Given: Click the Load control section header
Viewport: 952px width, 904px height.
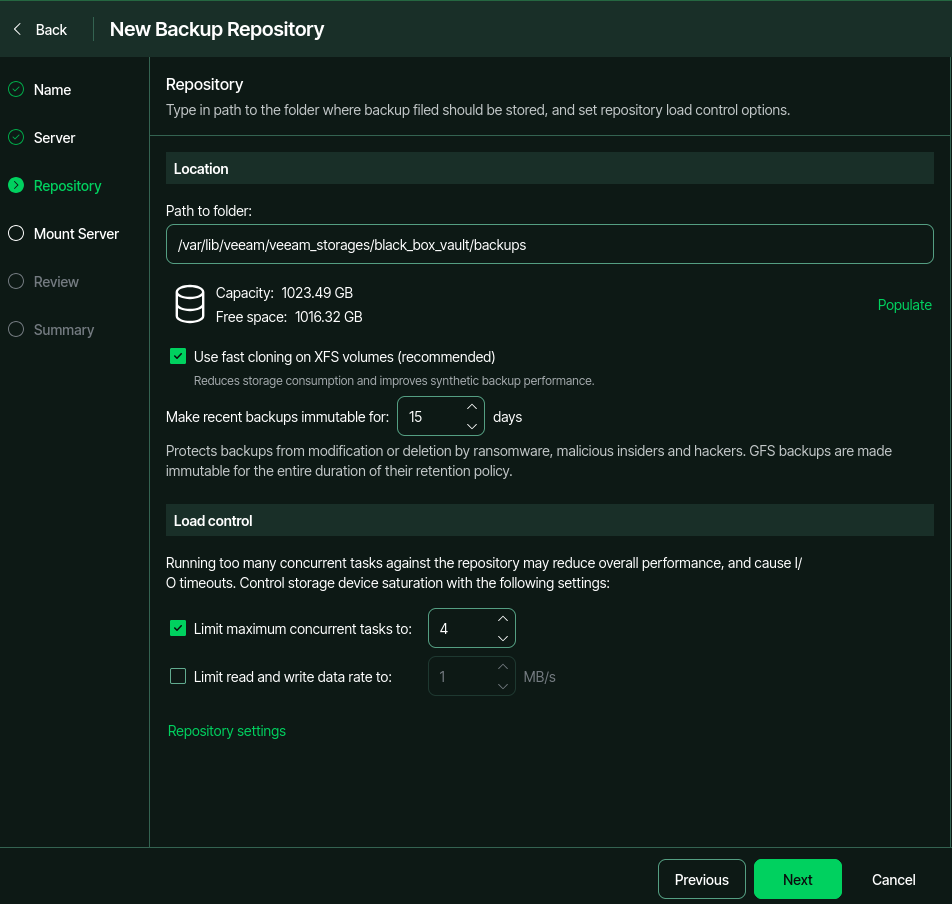Looking at the screenshot, I should coord(549,520).
